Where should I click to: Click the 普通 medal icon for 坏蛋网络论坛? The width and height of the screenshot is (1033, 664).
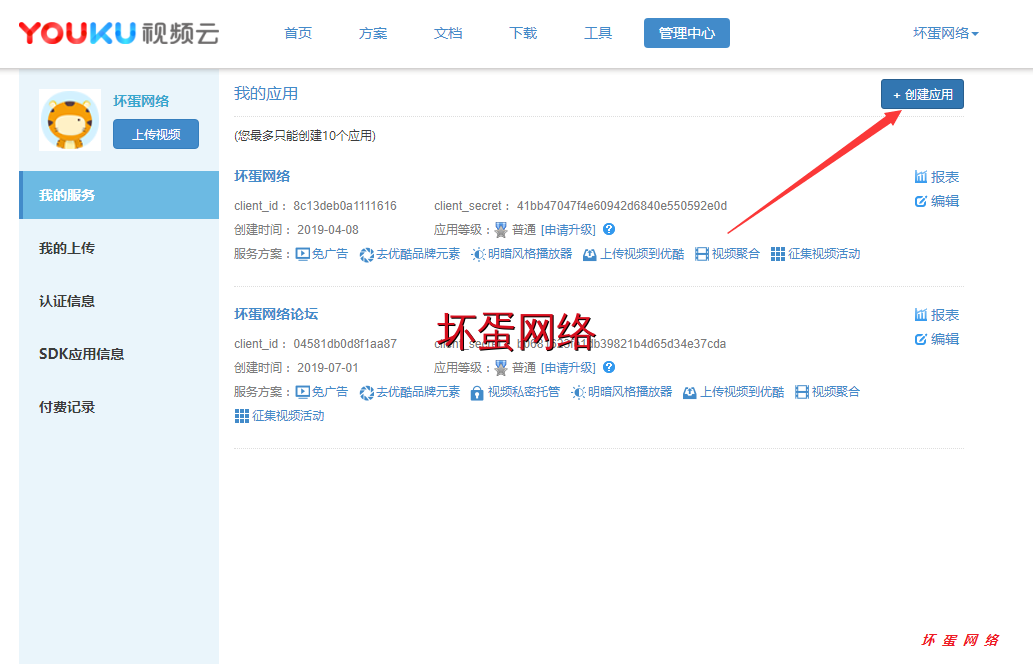(x=501, y=368)
